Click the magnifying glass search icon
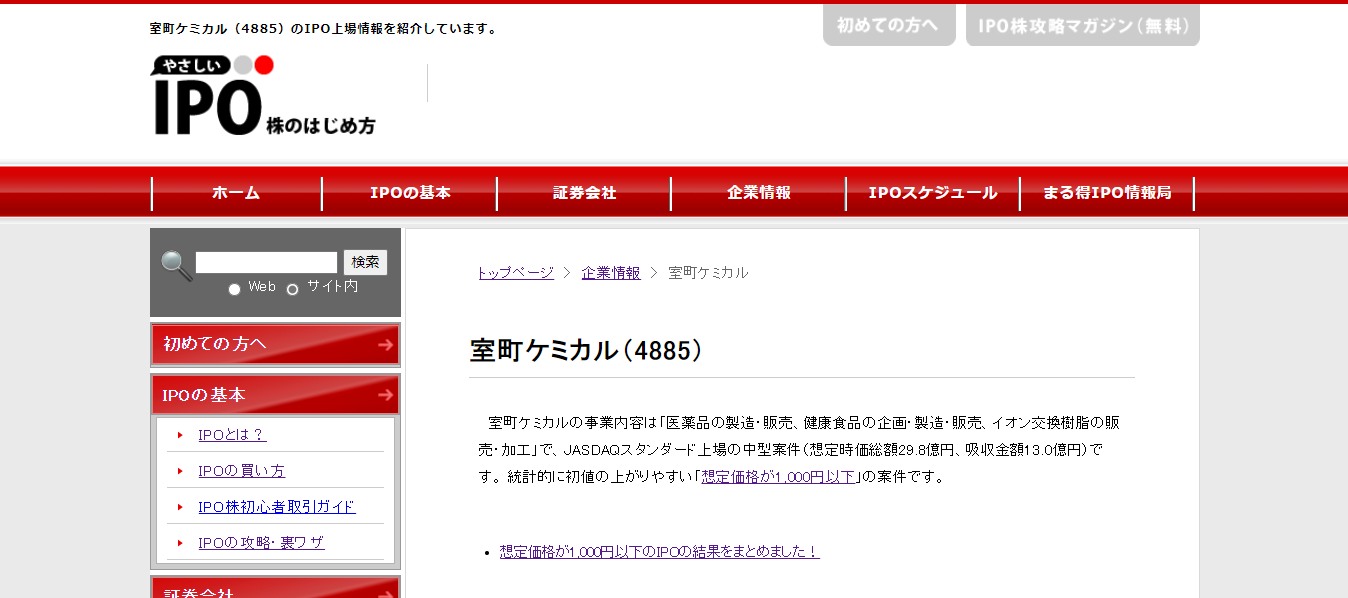 (176, 265)
